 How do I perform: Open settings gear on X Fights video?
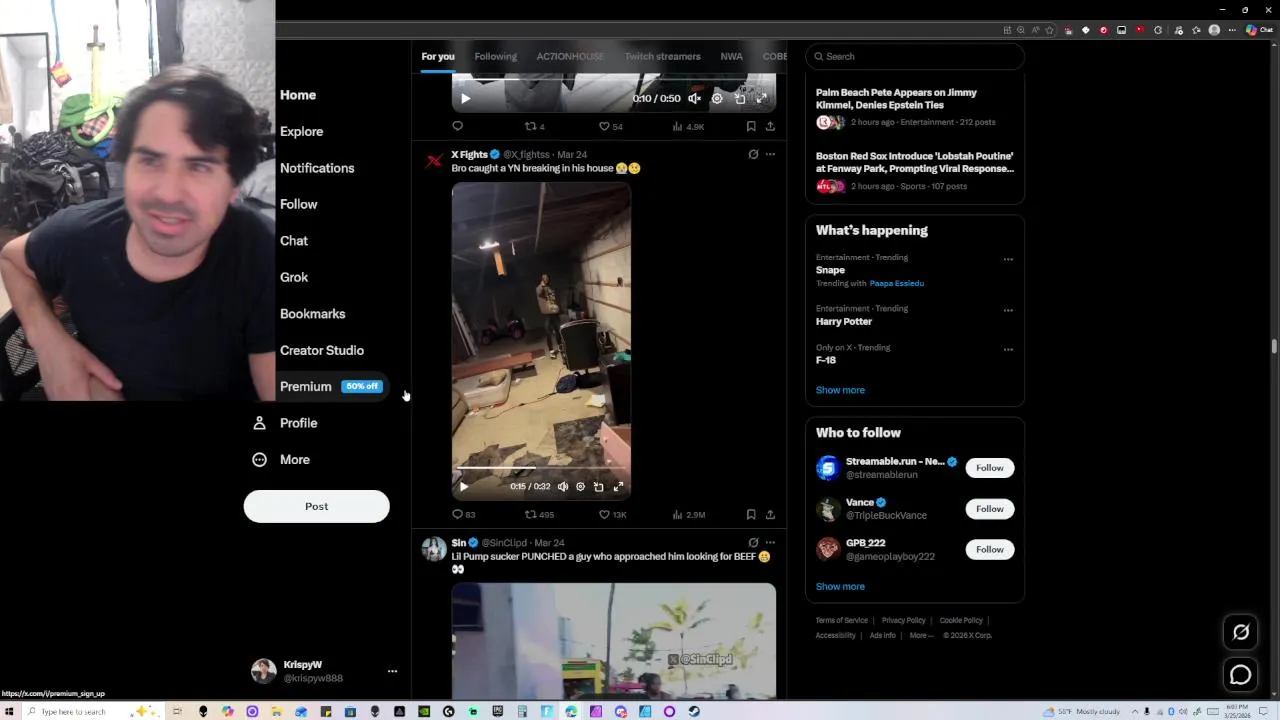tap(580, 487)
